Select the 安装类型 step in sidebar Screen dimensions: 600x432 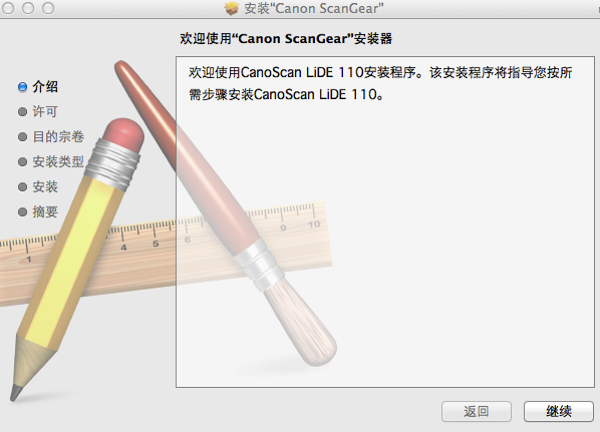point(58,161)
